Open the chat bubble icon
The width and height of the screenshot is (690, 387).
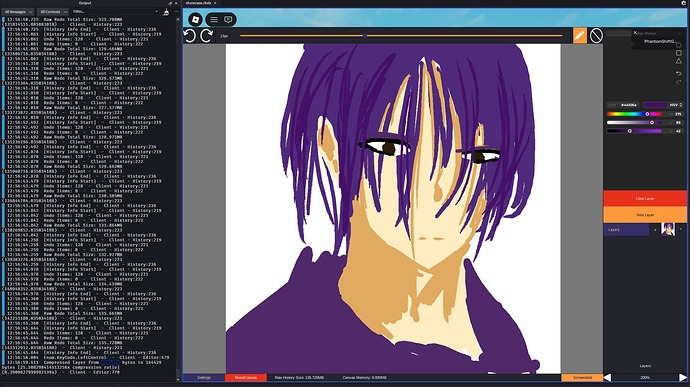click(x=228, y=19)
